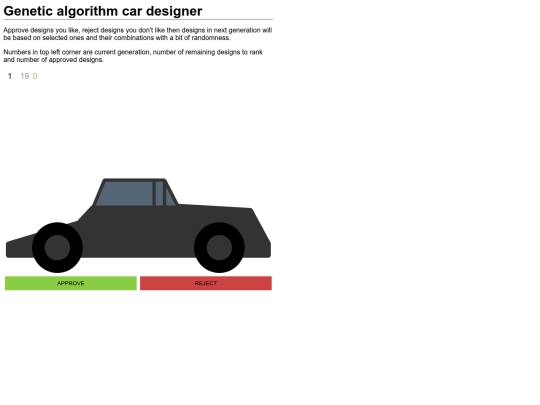540x405 pixels.
Task: Click the black car design image
Action: click(138, 226)
